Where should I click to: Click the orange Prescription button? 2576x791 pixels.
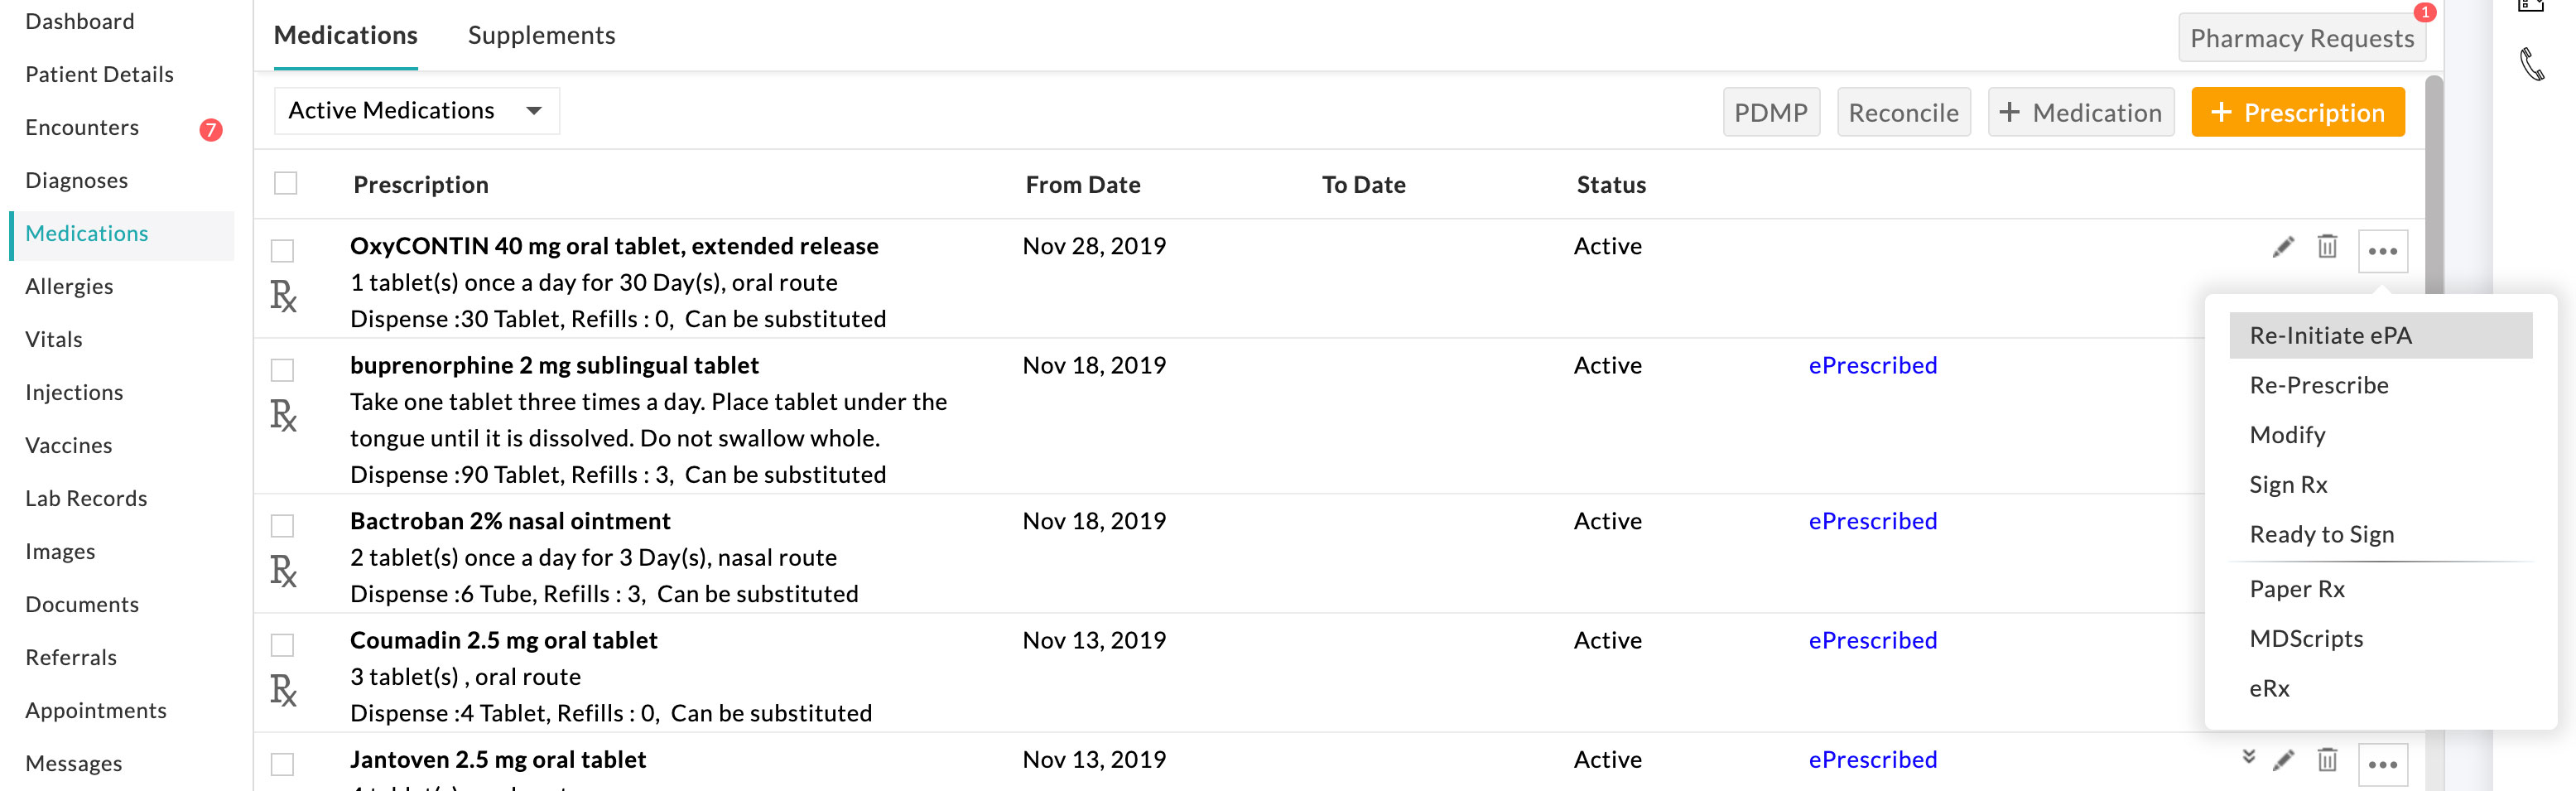pos(2297,113)
